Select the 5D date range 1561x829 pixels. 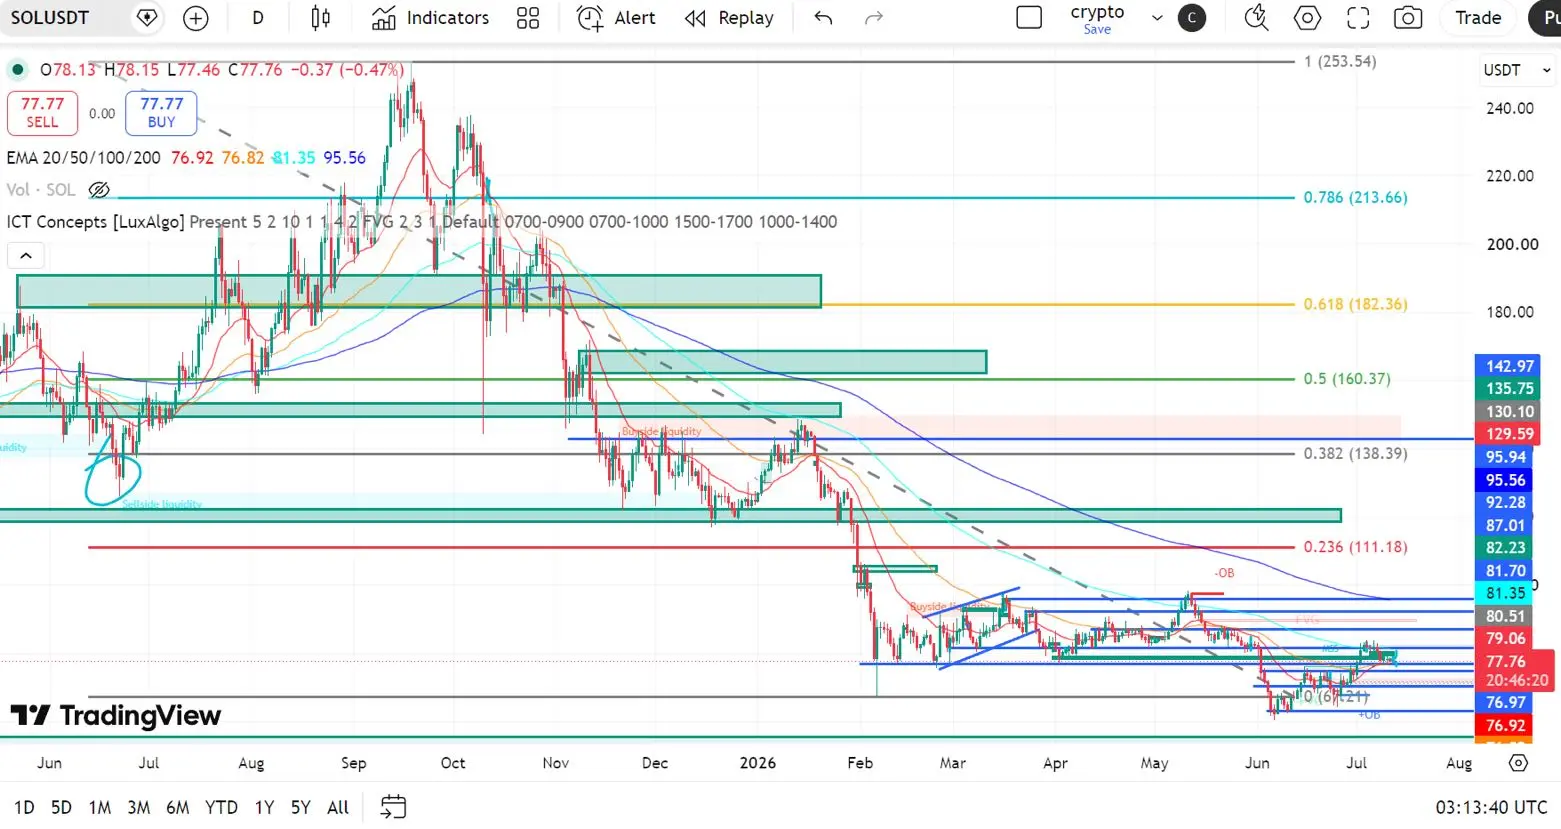click(x=61, y=807)
